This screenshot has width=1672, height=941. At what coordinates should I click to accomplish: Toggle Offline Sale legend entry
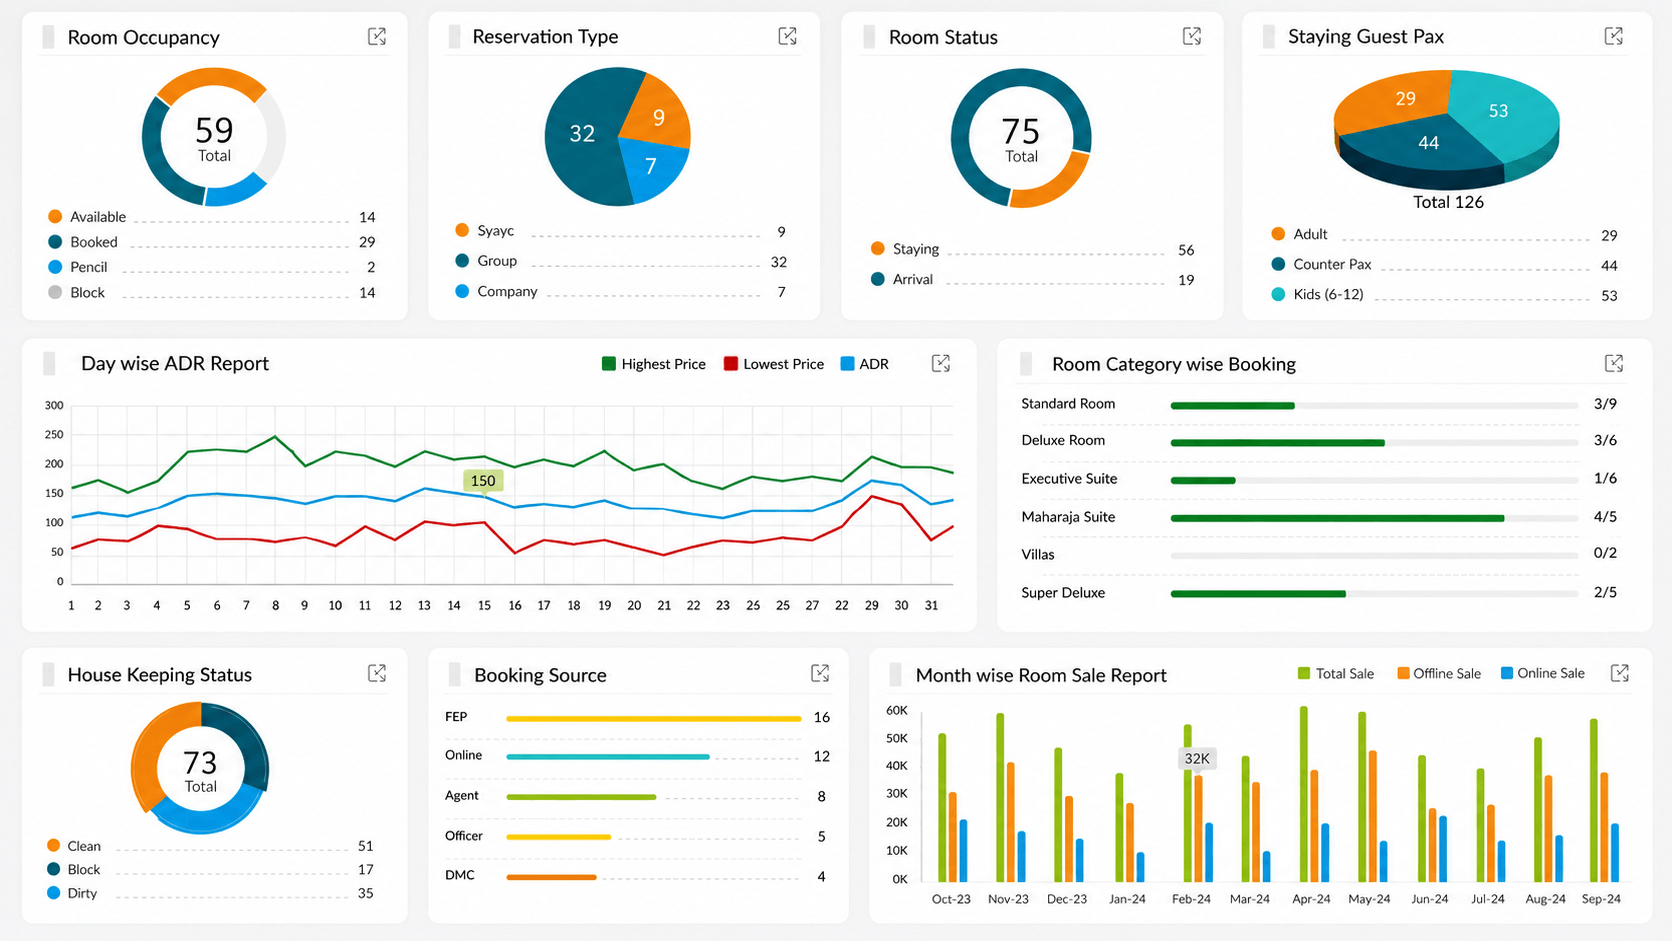1439,674
